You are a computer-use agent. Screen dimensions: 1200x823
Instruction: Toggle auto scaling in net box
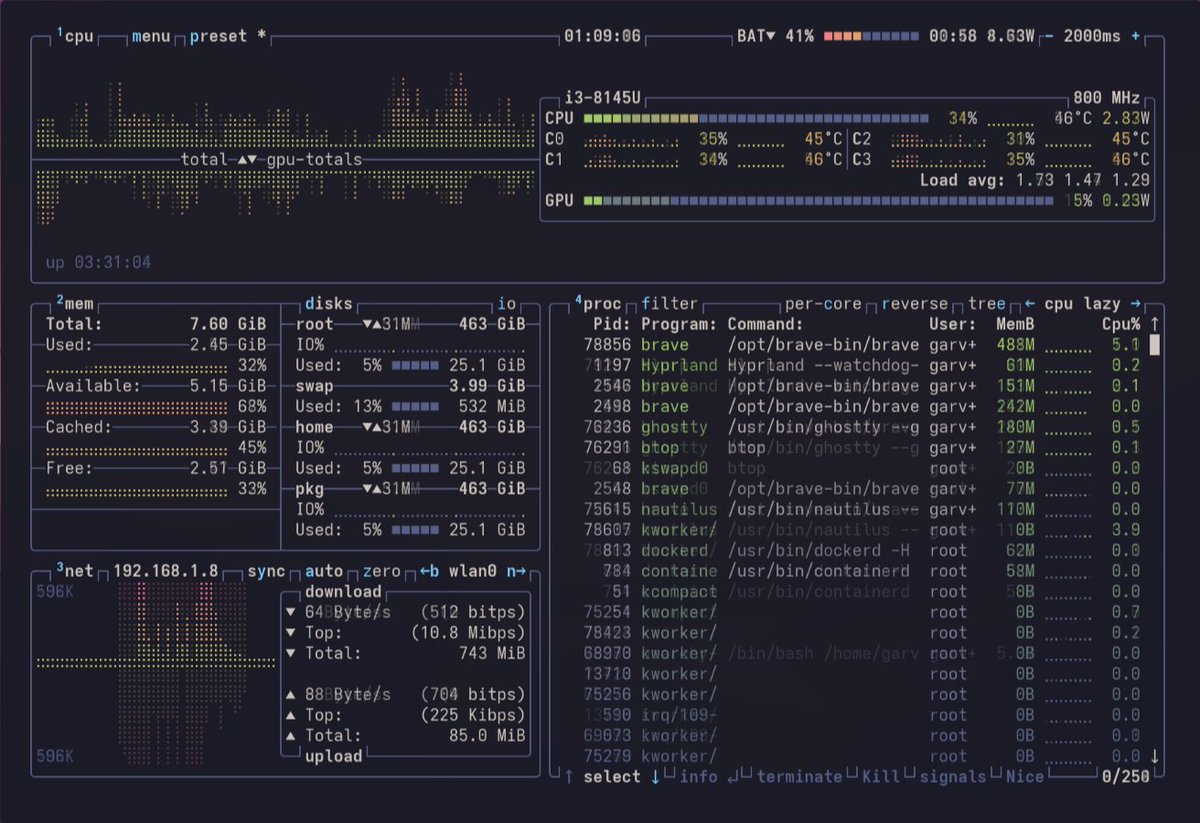[324, 571]
